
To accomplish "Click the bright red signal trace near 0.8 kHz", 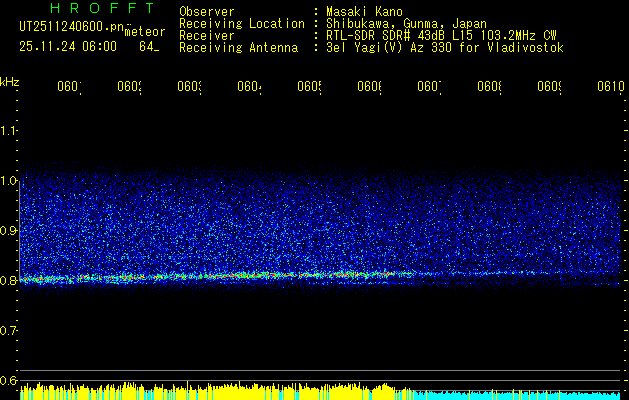I will [209, 276].
